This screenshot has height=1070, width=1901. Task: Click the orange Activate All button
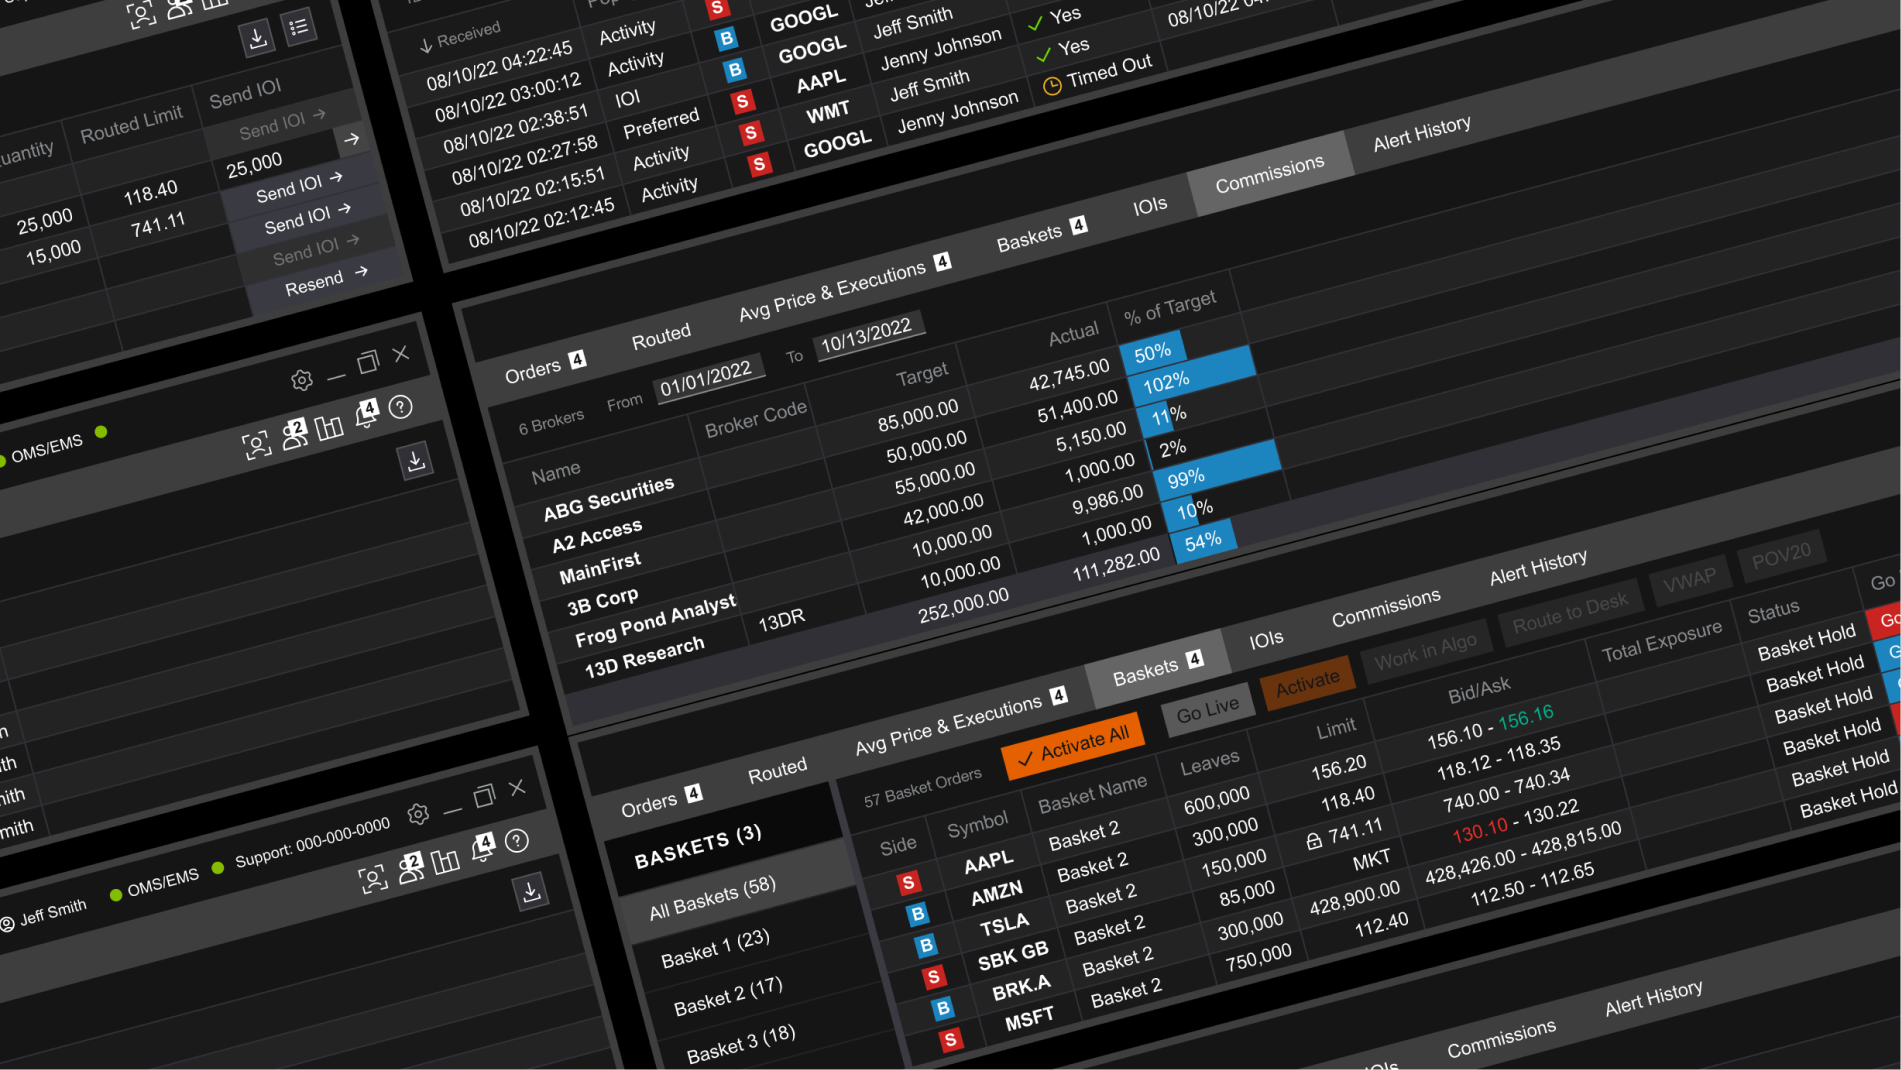pos(1074,746)
